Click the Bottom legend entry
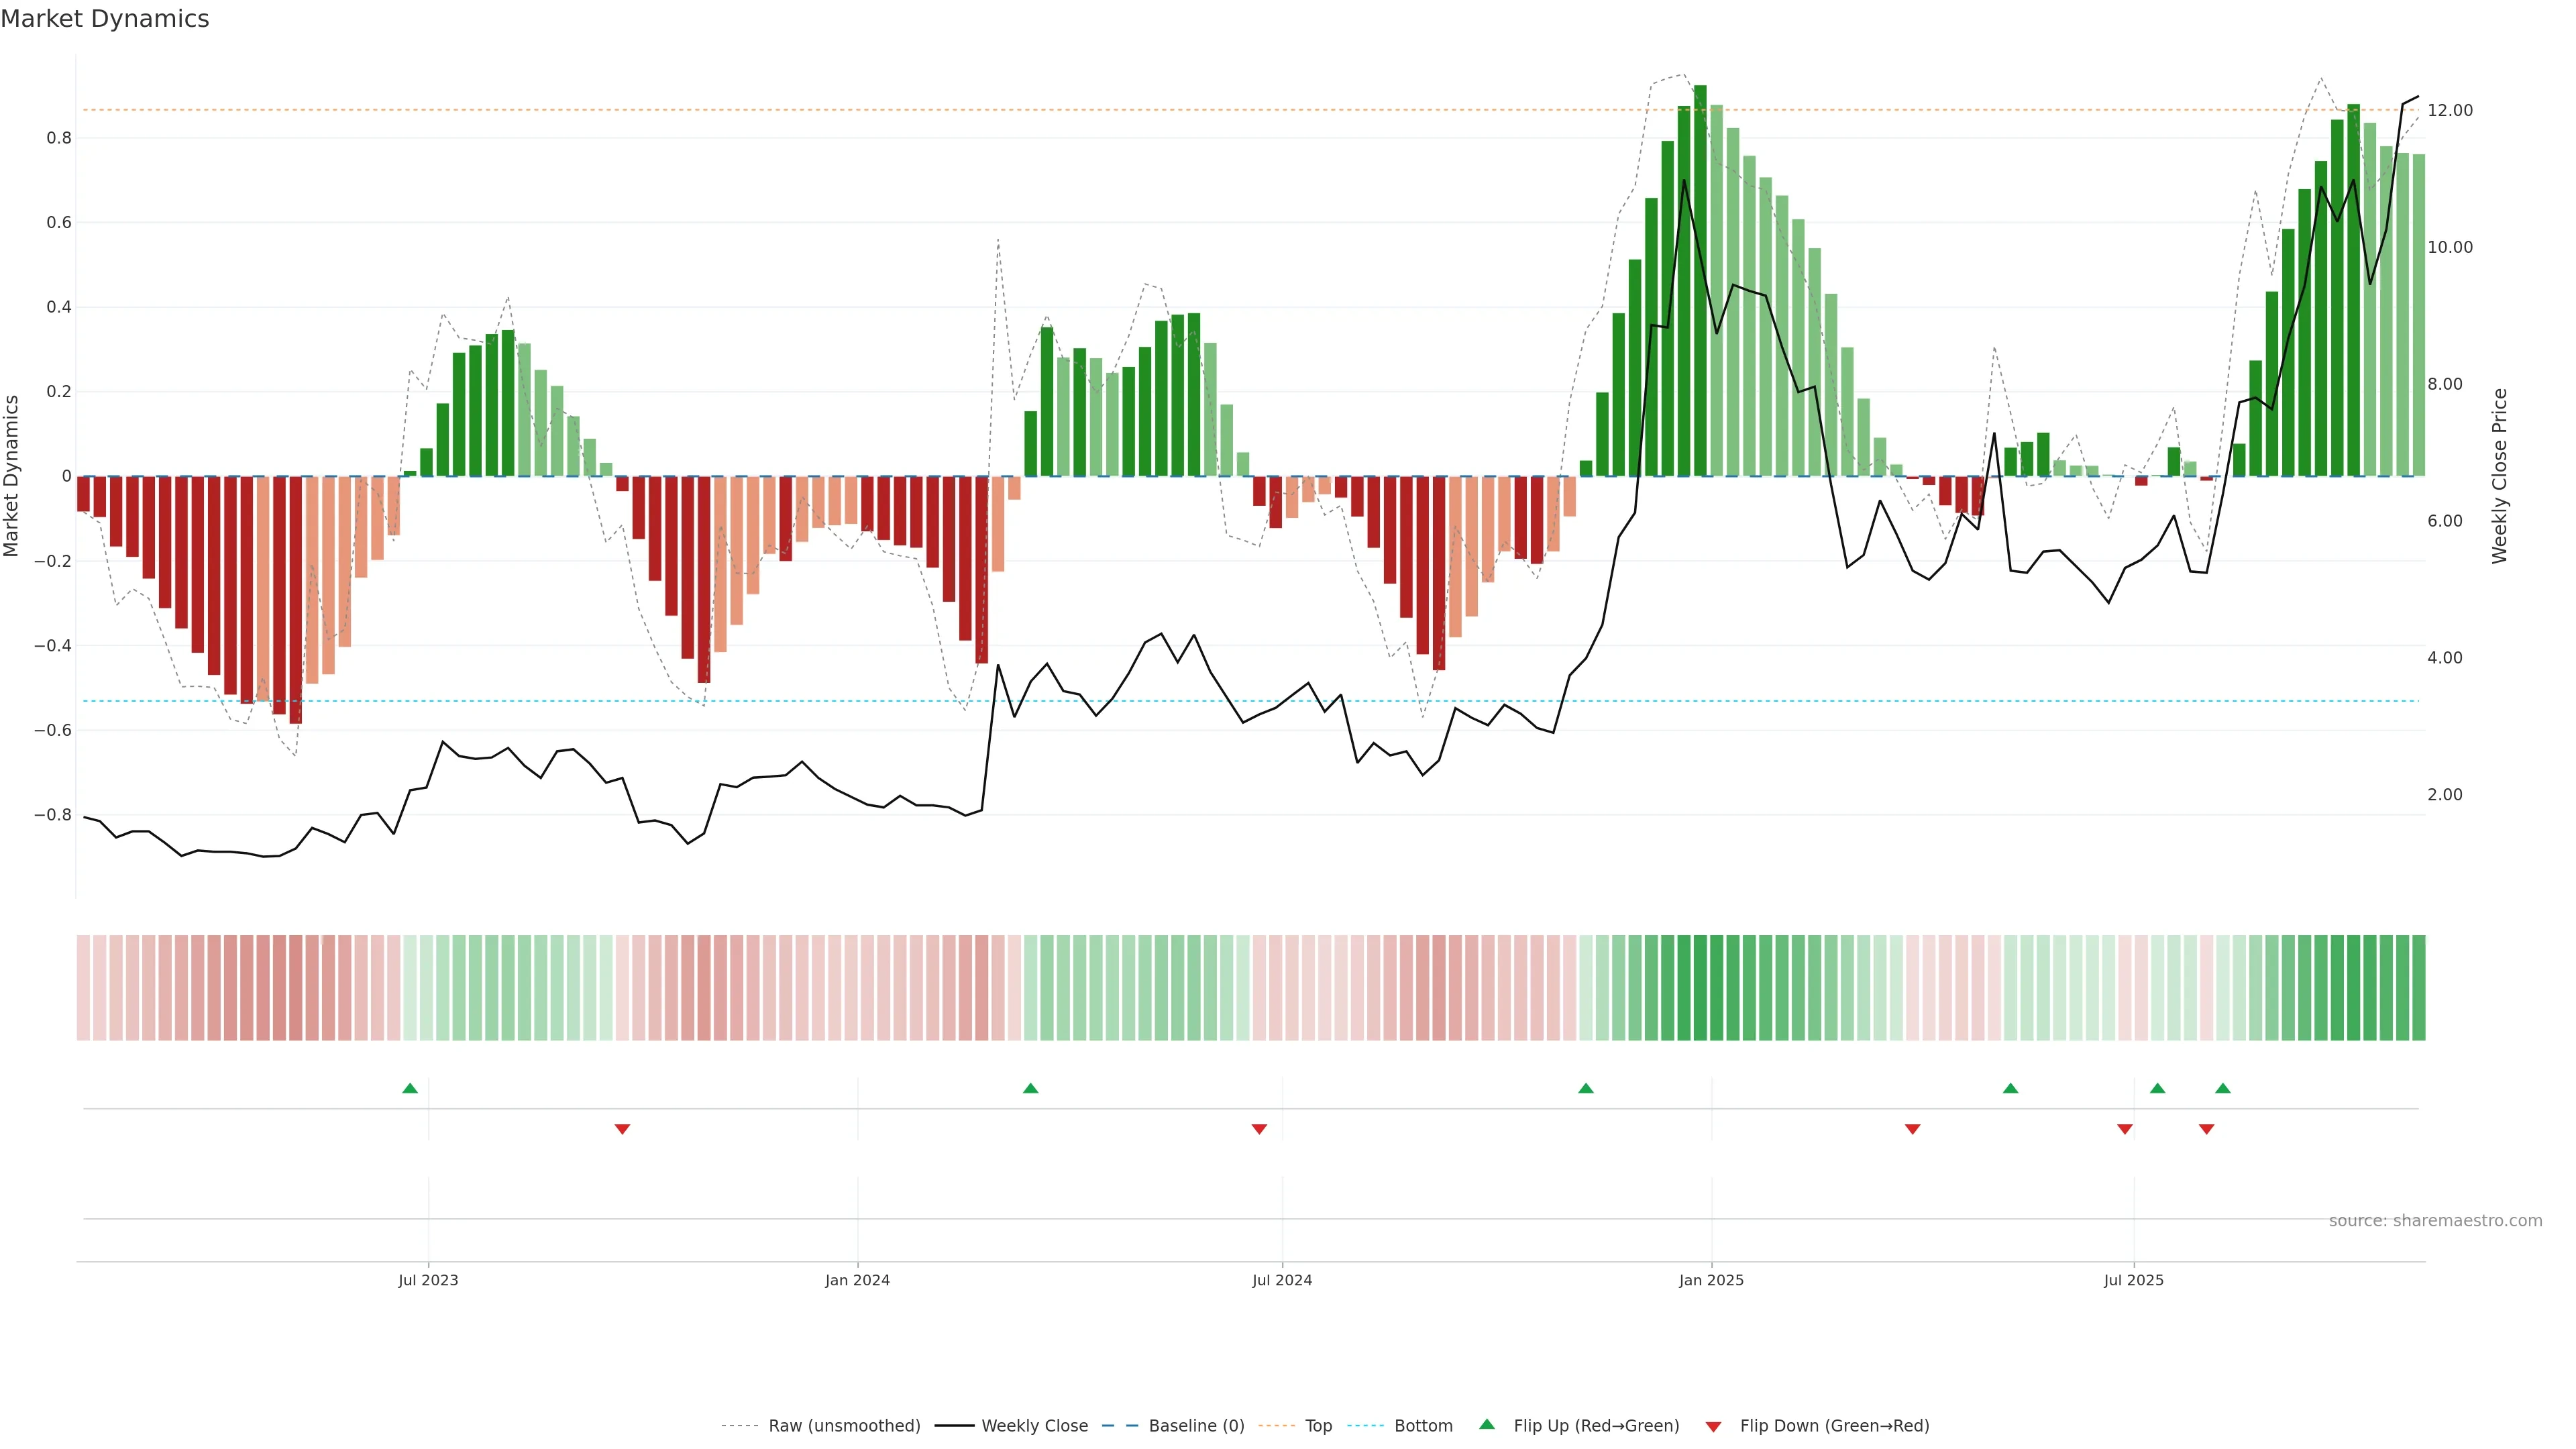 click(1423, 1426)
